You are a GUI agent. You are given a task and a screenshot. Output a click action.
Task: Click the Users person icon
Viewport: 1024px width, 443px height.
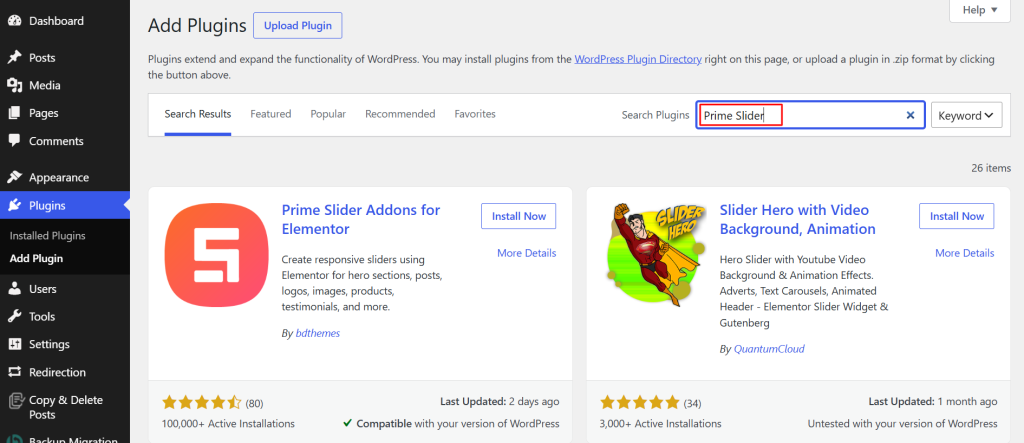coord(14,289)
